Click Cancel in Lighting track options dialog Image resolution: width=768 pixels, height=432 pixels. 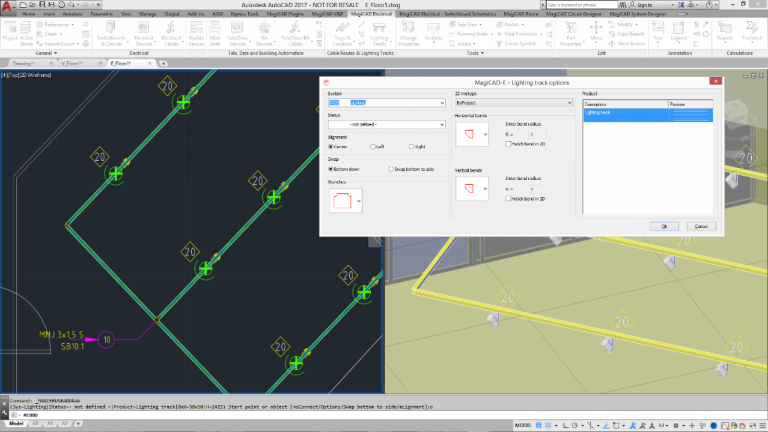pyautogui.click(x=701, y=226)
